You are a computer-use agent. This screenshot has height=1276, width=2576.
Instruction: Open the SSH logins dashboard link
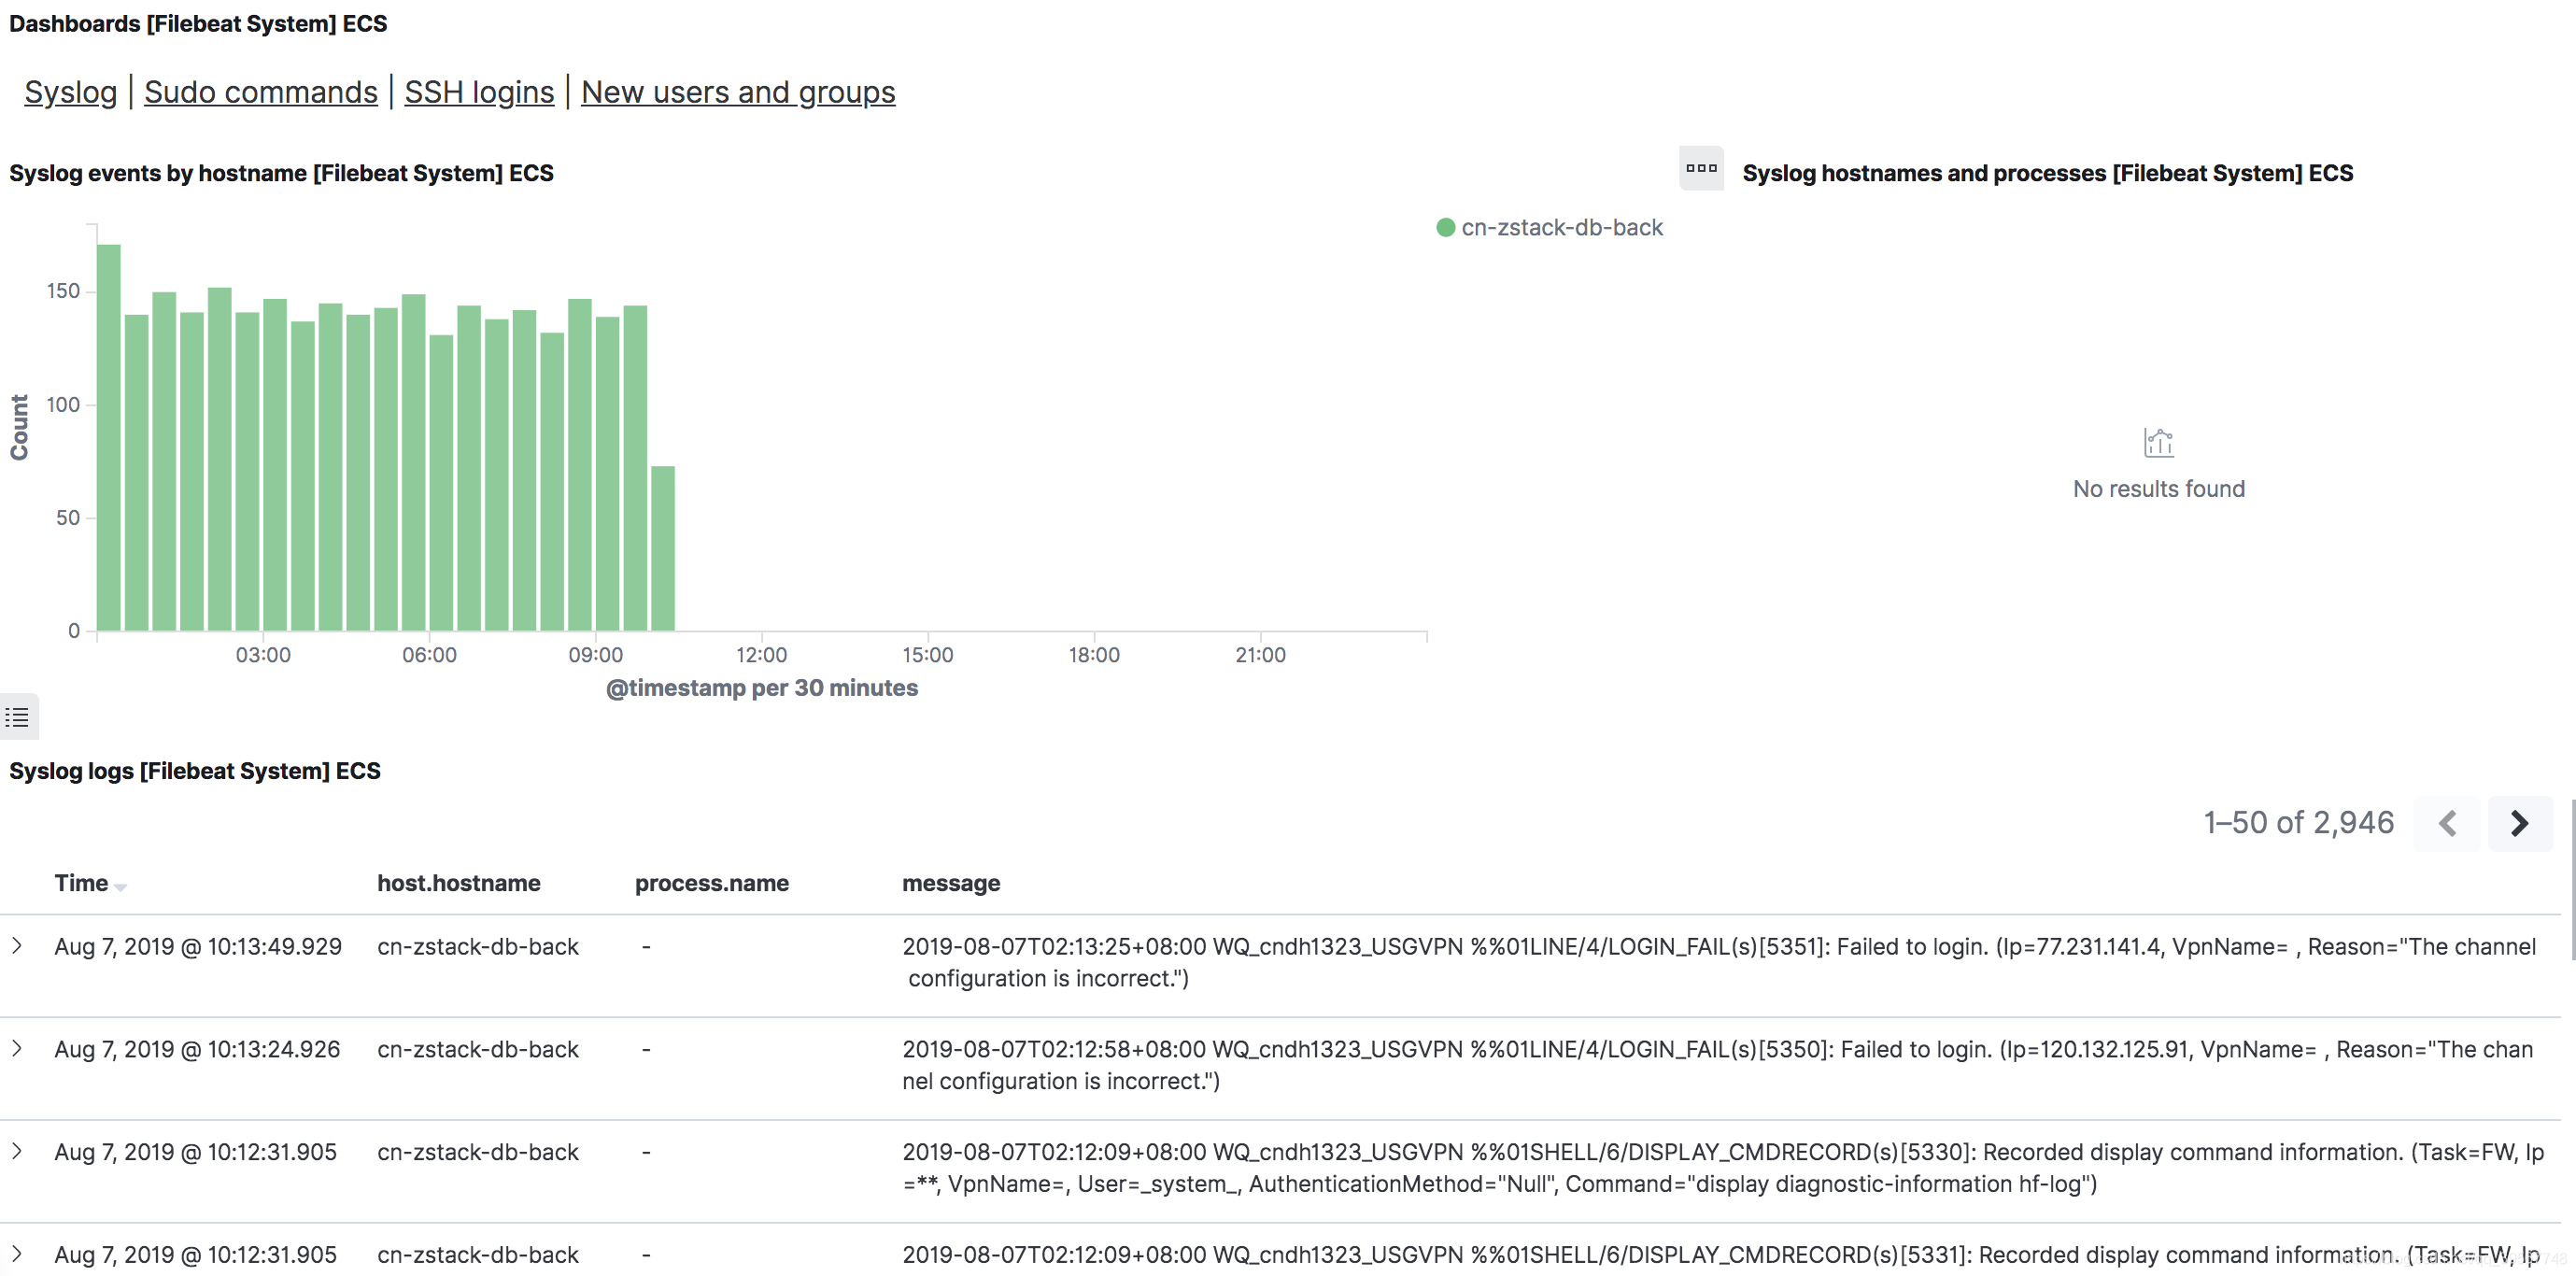(479, 92)
